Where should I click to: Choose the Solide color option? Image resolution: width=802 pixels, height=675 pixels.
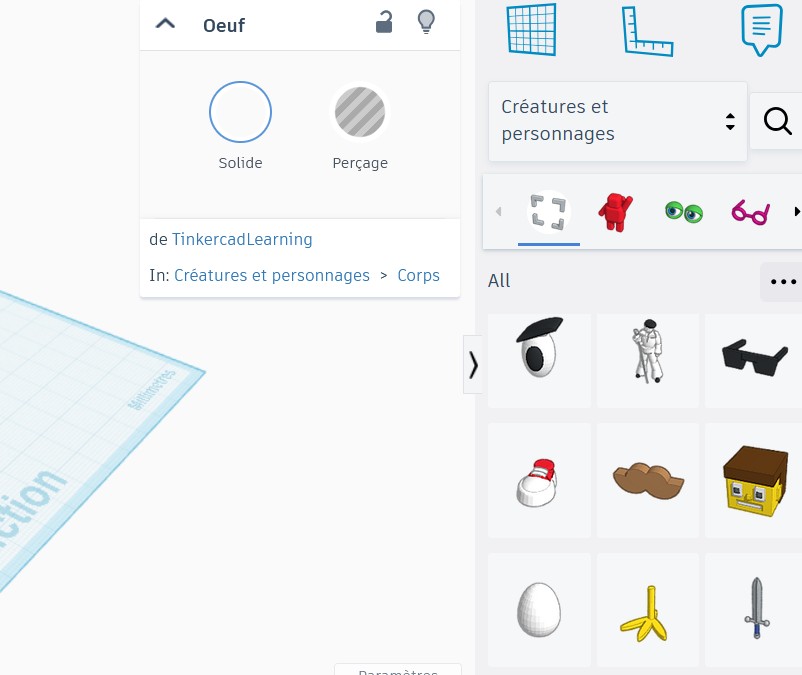tap(240, 112)
